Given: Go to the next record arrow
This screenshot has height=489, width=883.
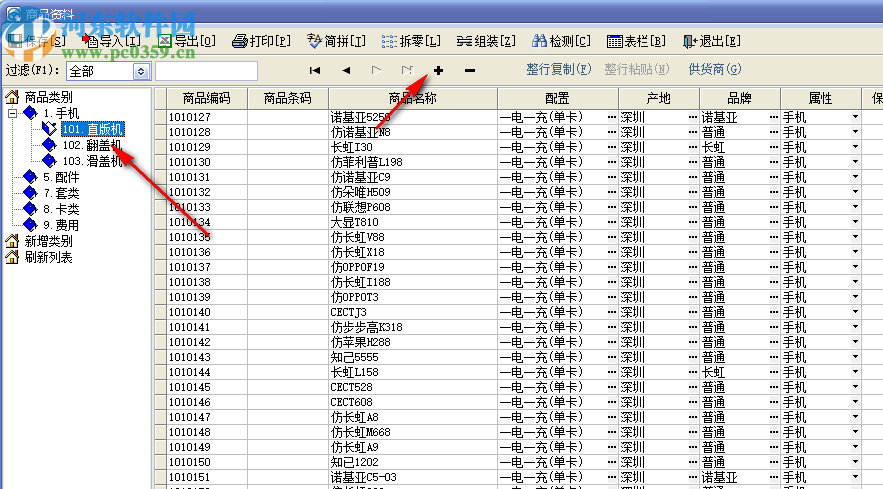Looking at the screenshot, I should coord(377,70).
